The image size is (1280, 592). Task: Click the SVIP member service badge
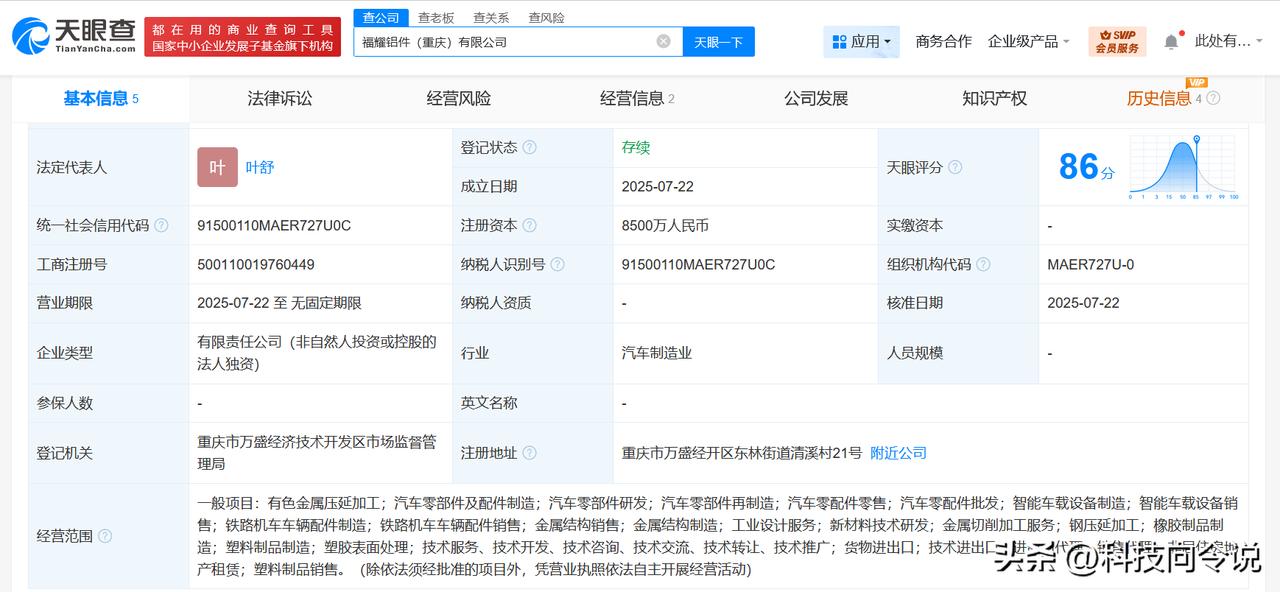1117,41
